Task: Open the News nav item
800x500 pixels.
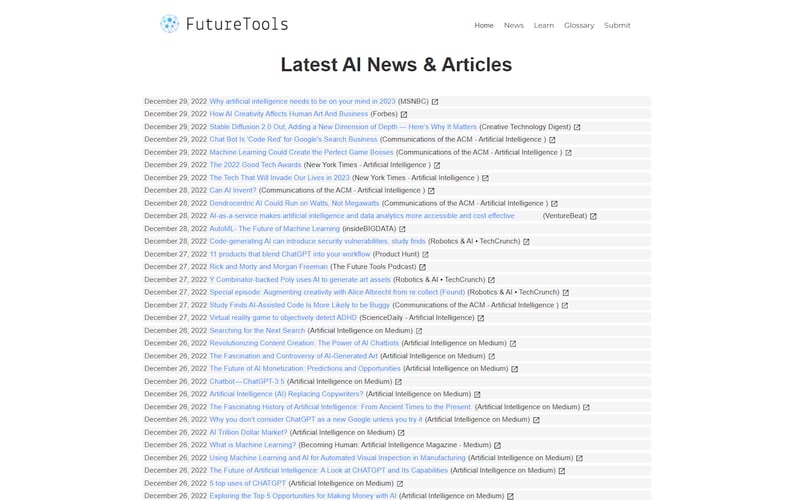Action: point(514,25)
